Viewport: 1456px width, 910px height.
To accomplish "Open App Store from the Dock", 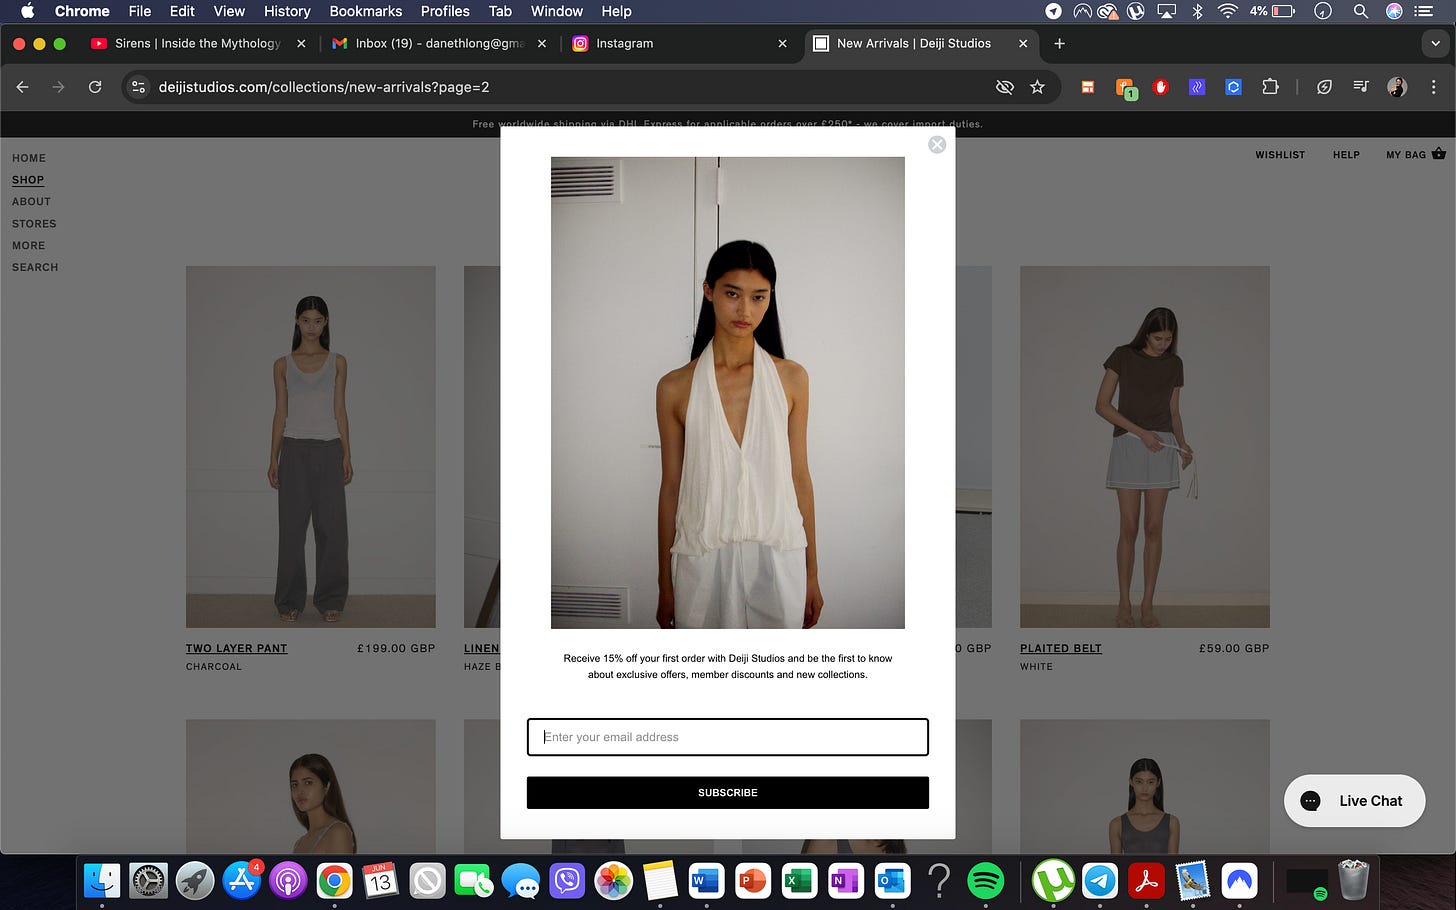I will pos(241,881).
